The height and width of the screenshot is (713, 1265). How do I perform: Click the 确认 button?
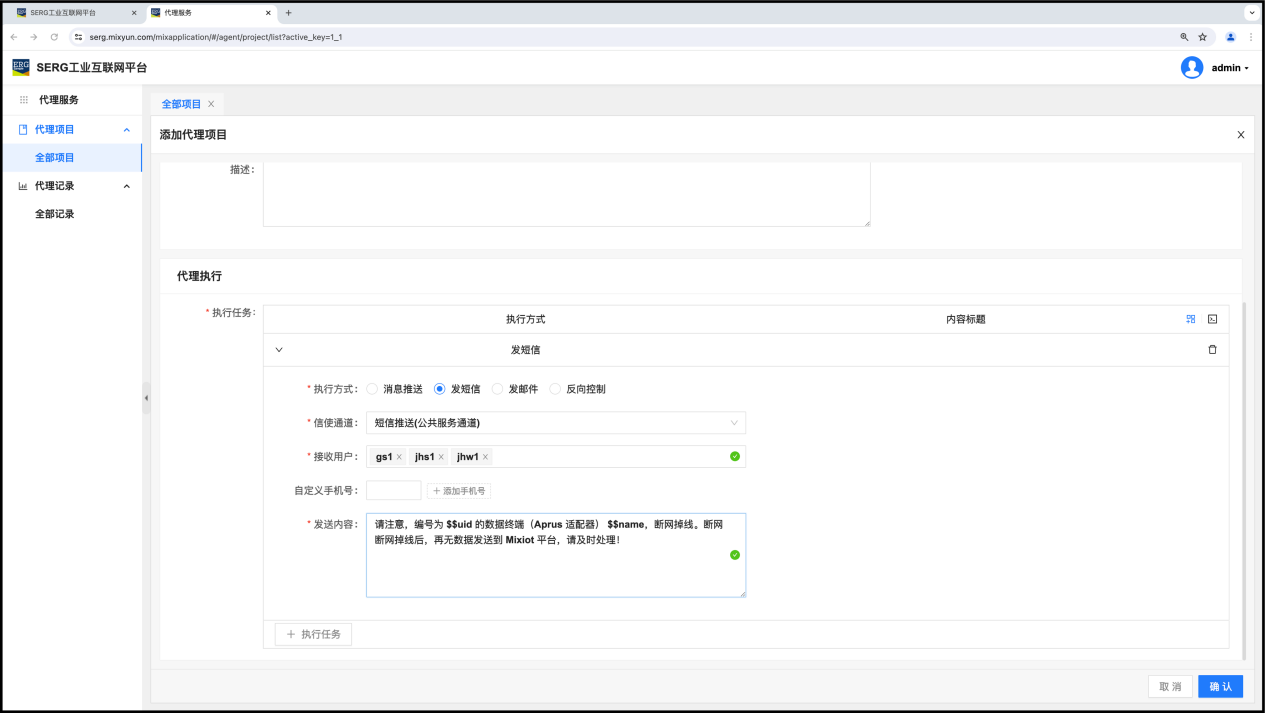coord(1220,687)
